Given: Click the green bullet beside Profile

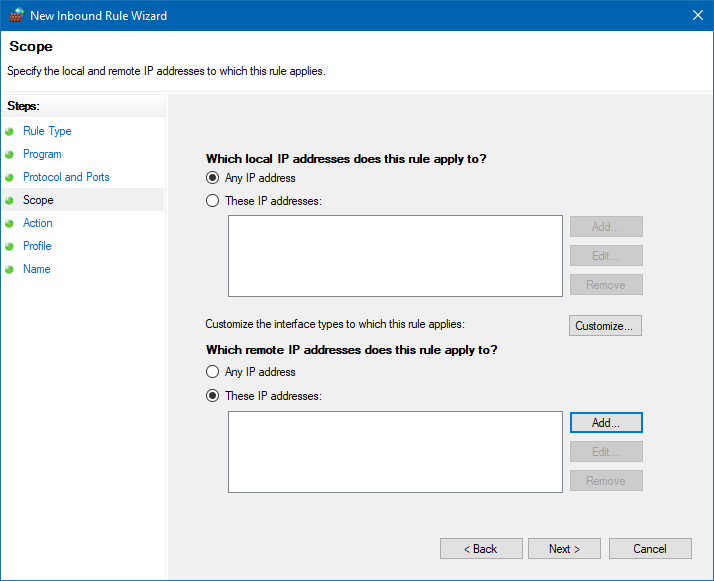Looking at the screenshot, I should coord(10,247).
